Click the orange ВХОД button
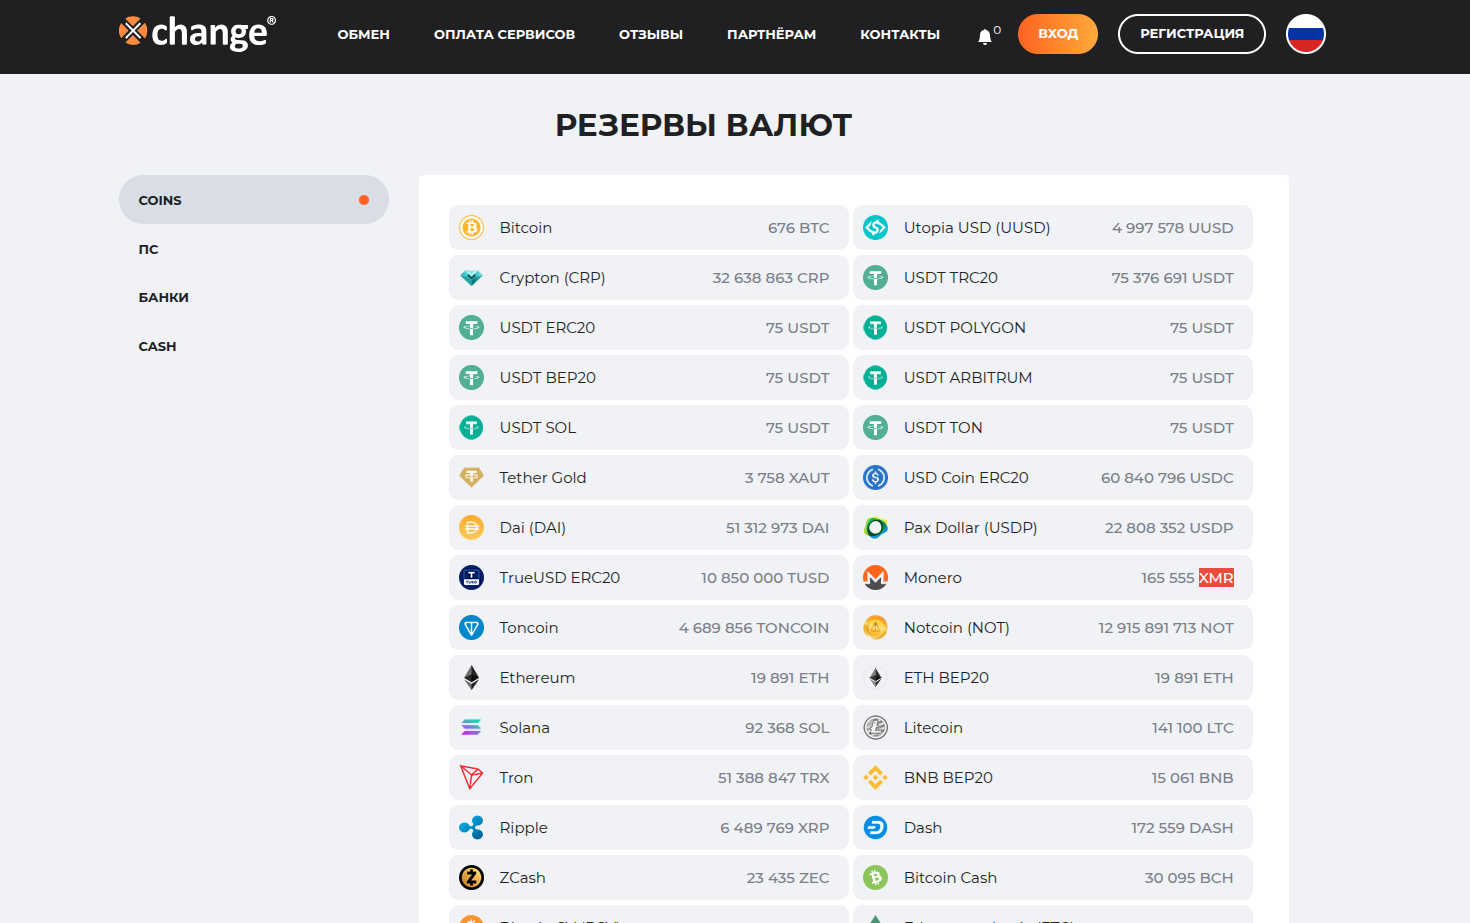 [x=1058, y=34]
